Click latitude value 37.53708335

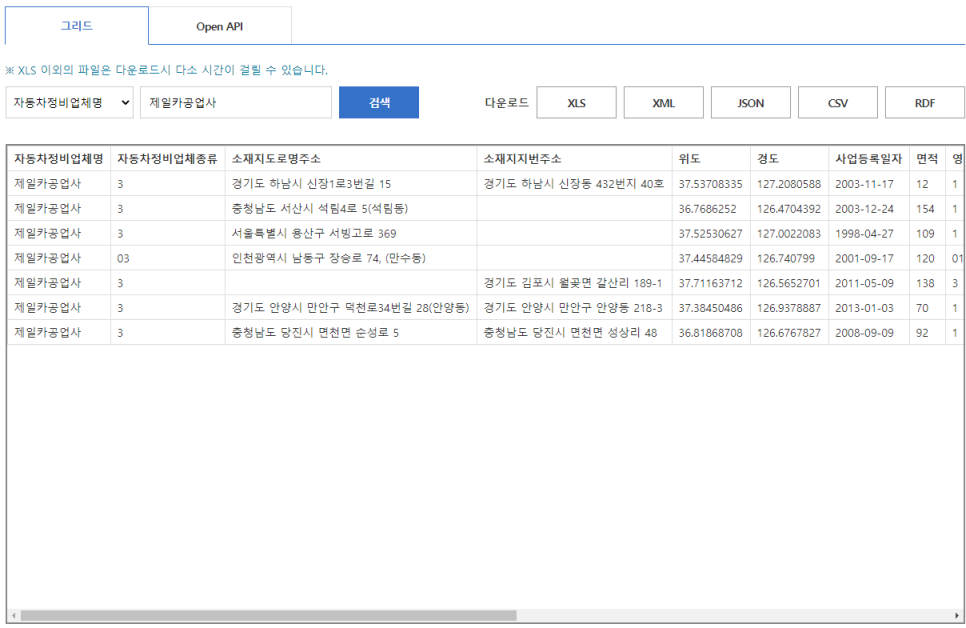click(x=710, y=184)
